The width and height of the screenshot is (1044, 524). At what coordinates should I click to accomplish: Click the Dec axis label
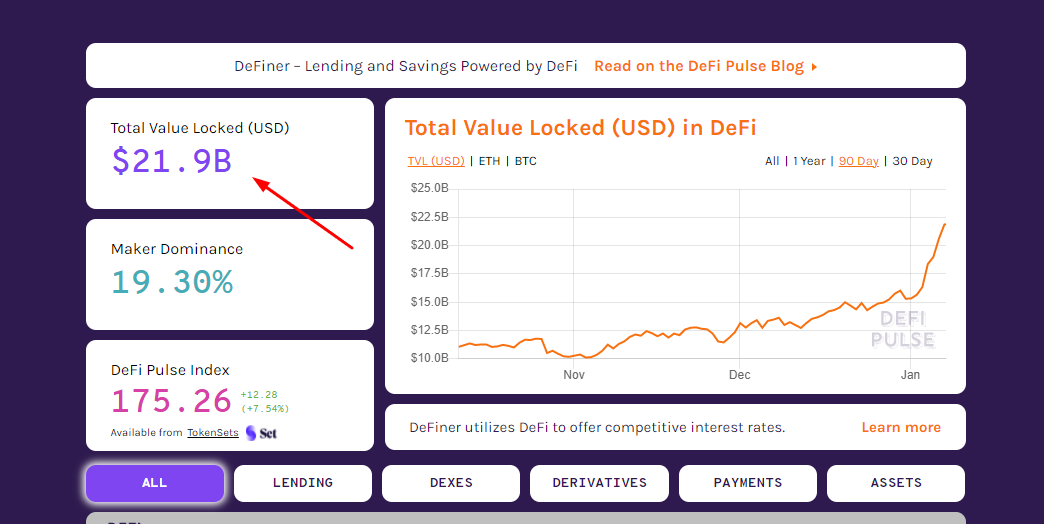(x=739, y=375)
